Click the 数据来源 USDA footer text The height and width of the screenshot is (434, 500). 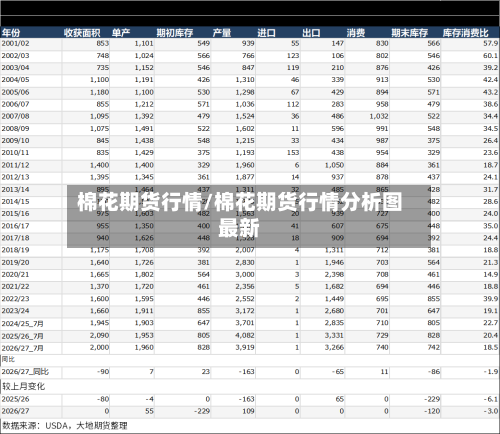point(65,426)
